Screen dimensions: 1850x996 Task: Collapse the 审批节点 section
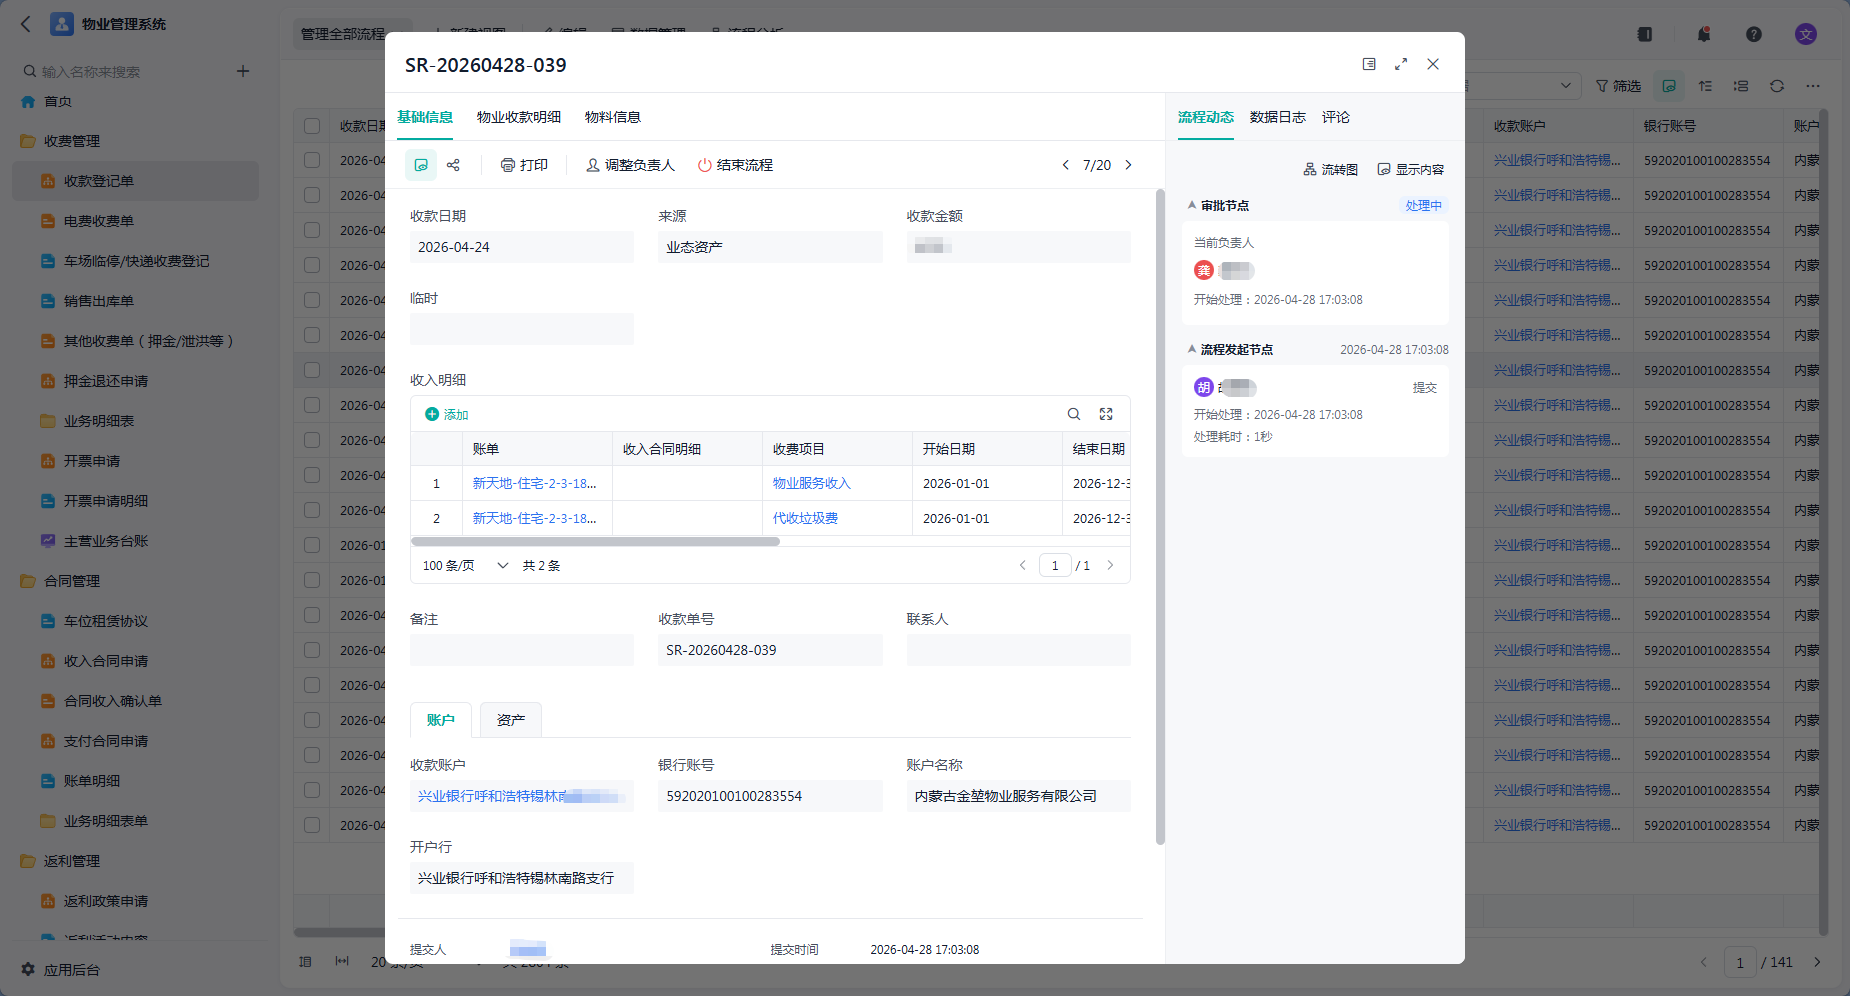pos(1192,205)
